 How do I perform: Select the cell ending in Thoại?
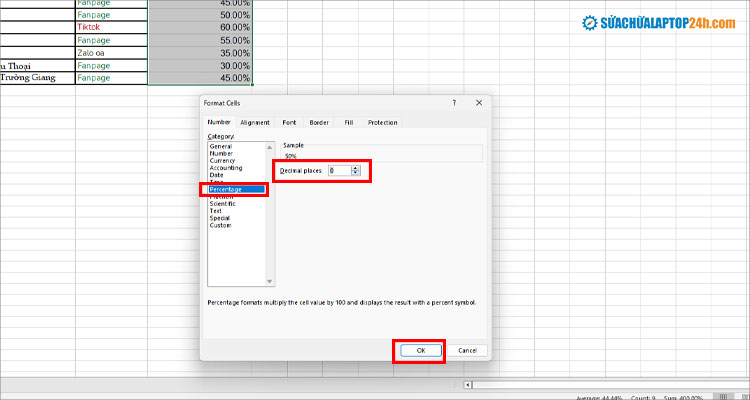point(37,66)
